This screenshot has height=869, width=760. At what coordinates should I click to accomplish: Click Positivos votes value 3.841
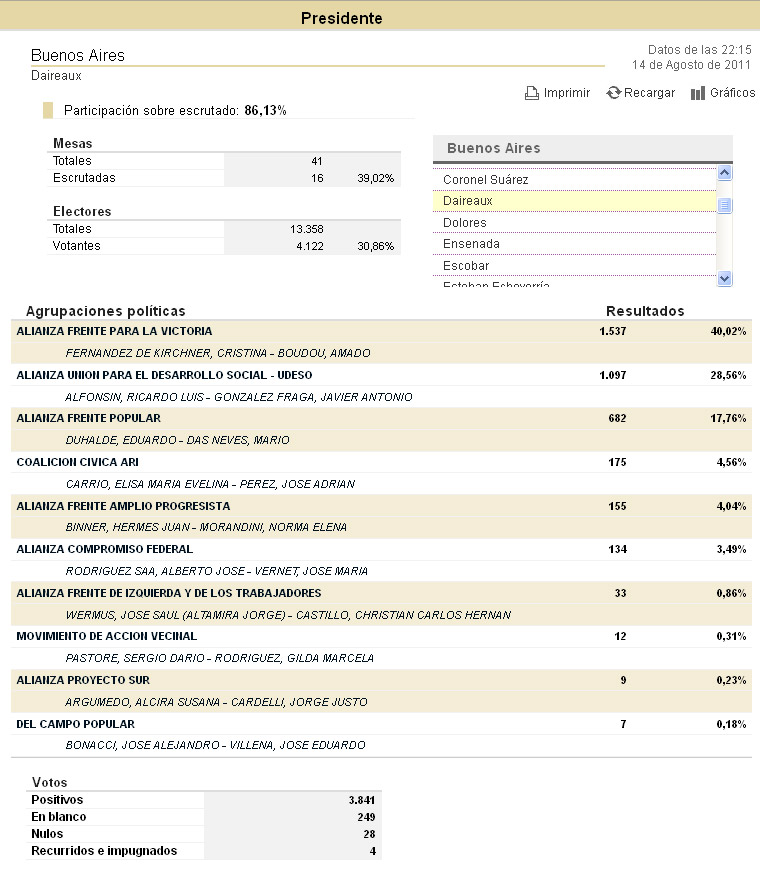coord(362,800)
